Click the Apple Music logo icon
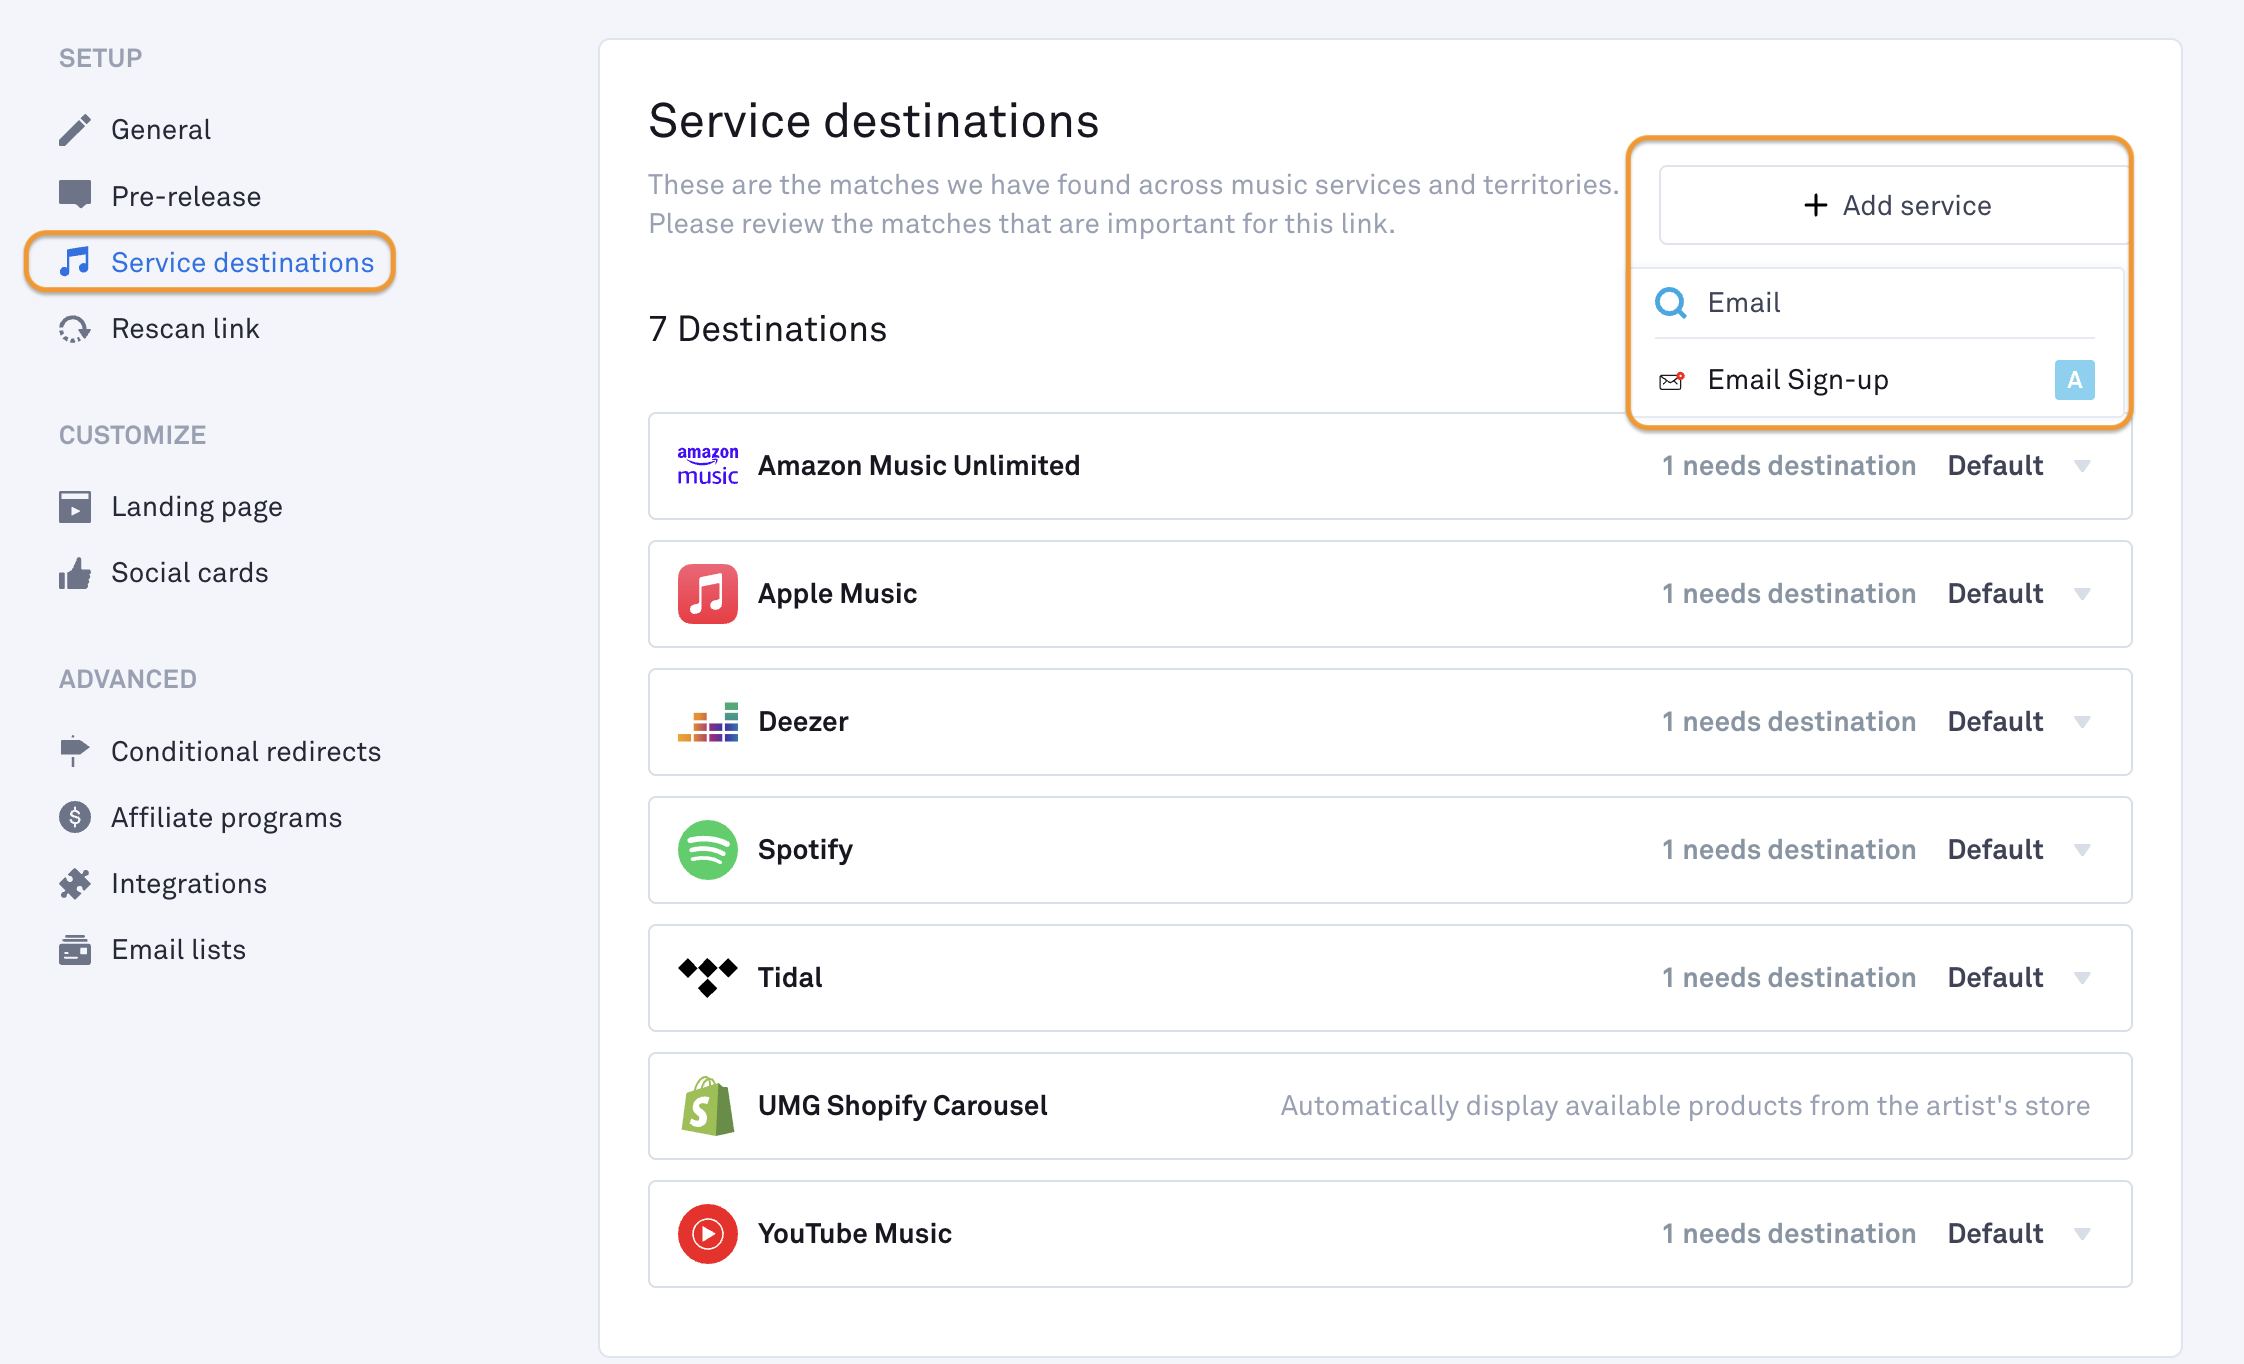This screenshot has width=2244, height=1364. coord(708,594)
